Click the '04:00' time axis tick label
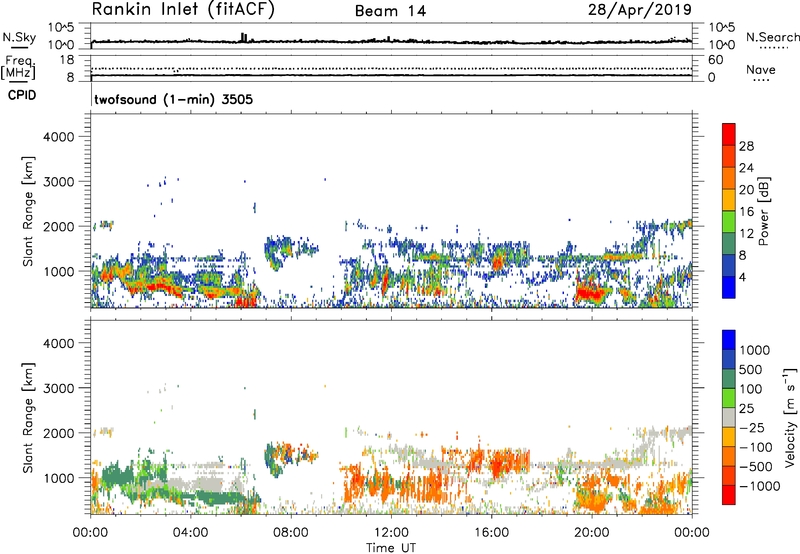This screenshot has height=554, width=800. [190, 533]
